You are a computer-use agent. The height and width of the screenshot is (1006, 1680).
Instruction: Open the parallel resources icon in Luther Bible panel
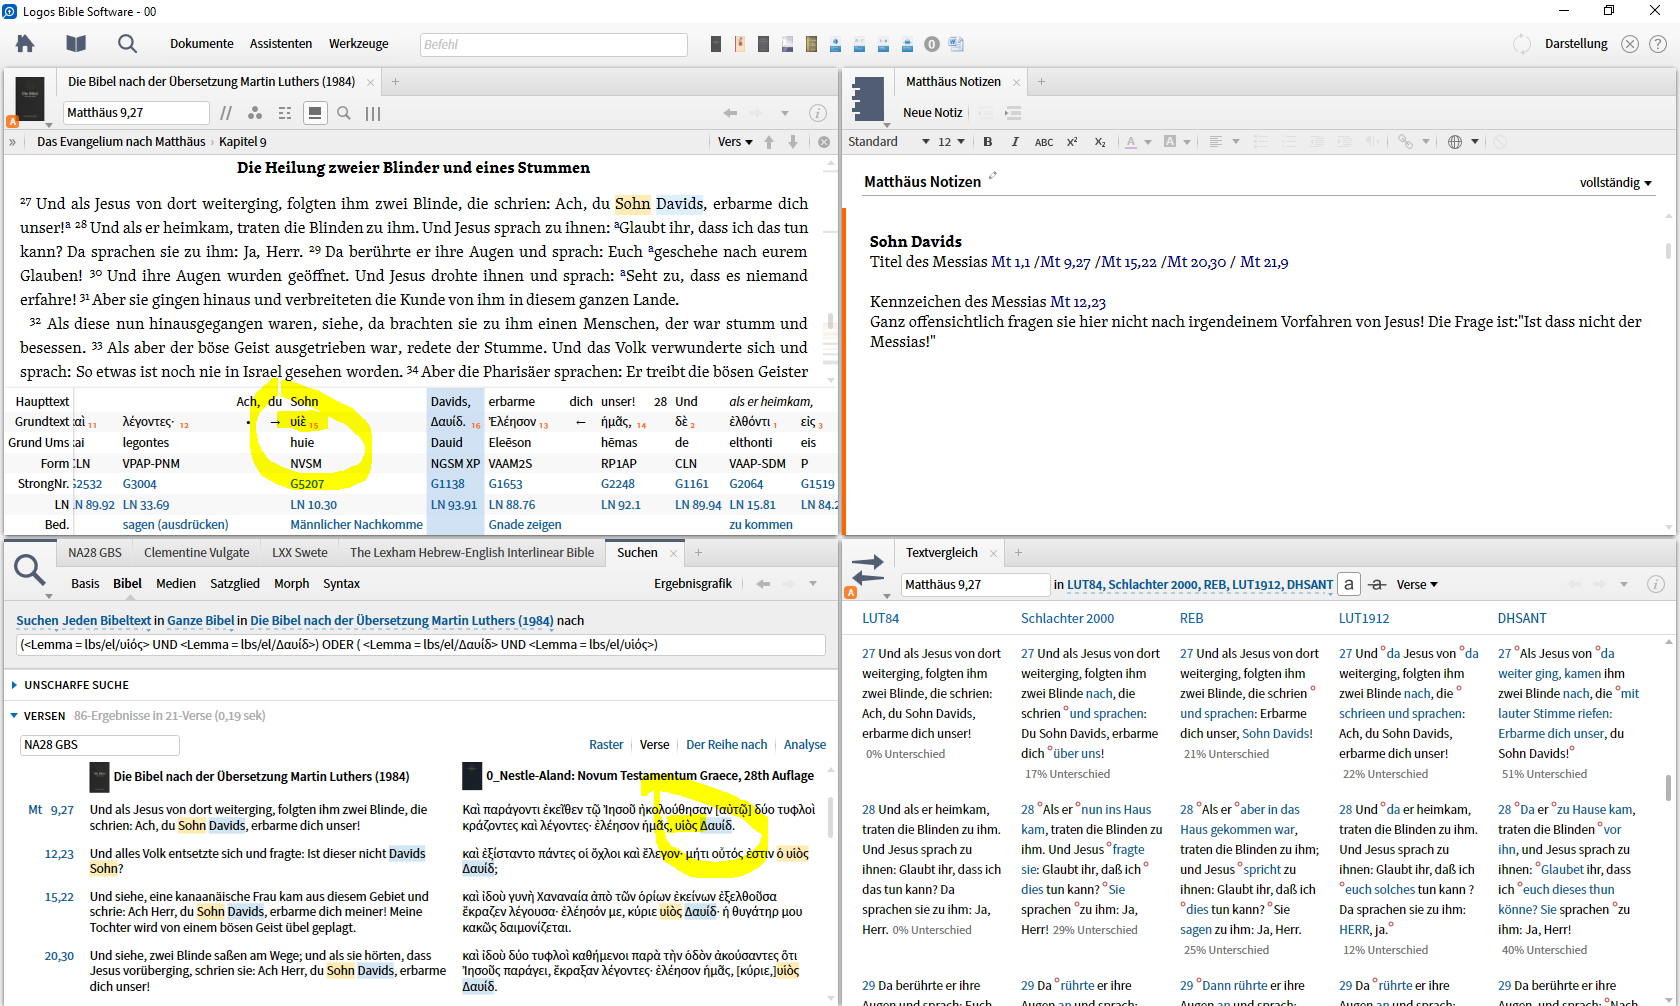click(227, 113)
